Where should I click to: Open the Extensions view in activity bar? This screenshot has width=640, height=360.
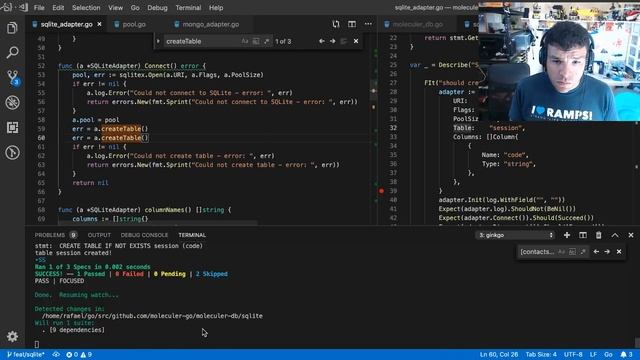pos(12,127)
